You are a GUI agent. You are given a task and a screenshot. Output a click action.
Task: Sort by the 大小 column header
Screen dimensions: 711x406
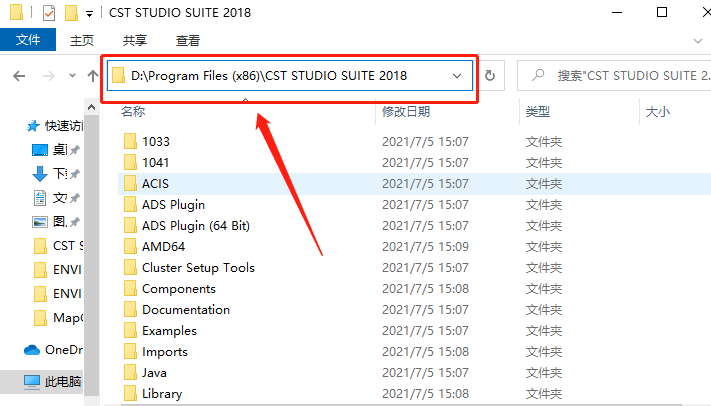657,112
